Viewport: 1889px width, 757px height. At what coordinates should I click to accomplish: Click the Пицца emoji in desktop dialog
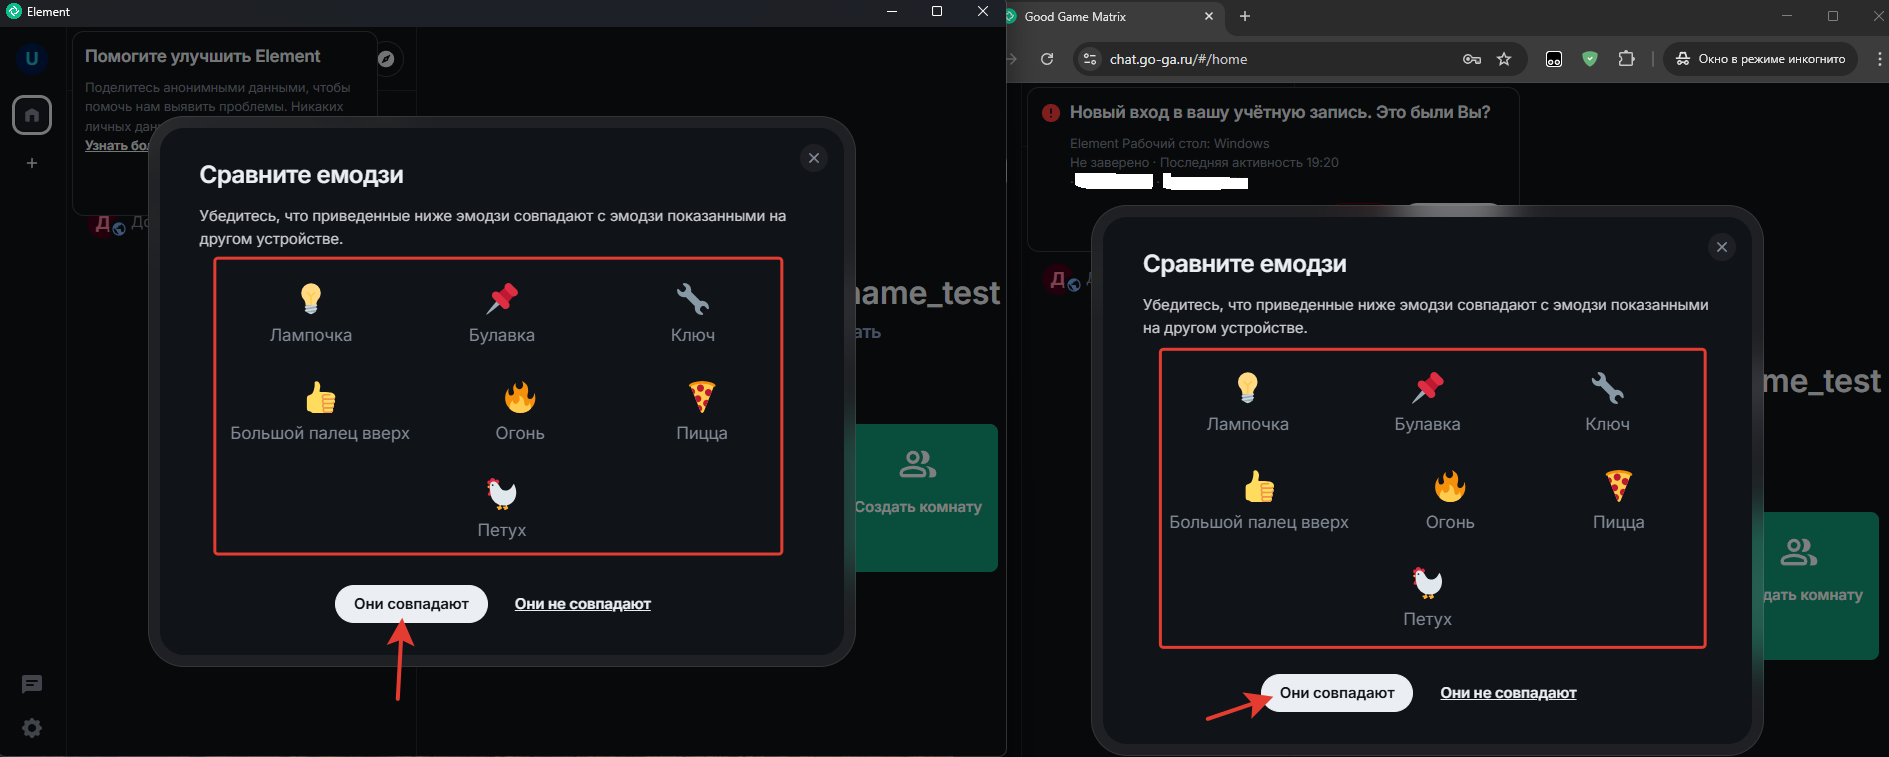[x=702, y=397]
